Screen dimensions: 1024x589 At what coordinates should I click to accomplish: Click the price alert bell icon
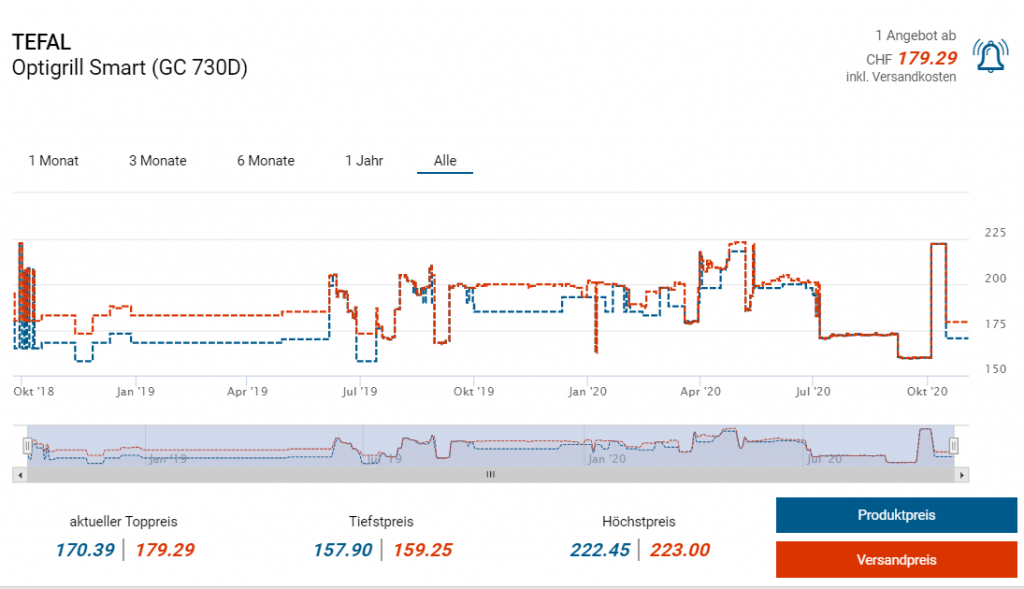[x=991, y=58]
